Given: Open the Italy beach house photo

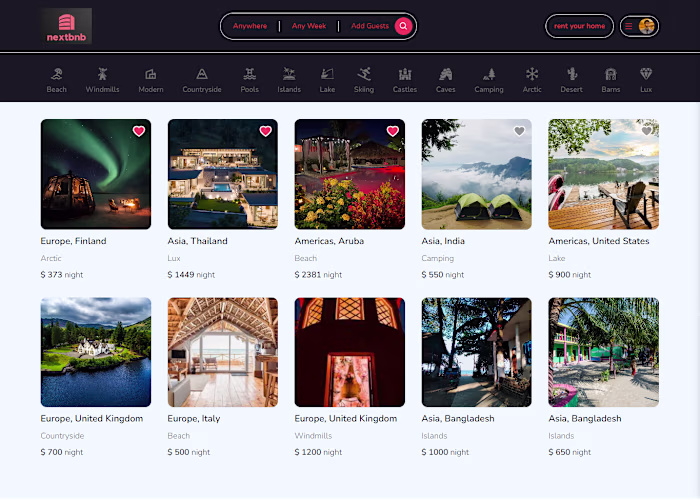Looking at the screenshot, I should pos(223,352).
